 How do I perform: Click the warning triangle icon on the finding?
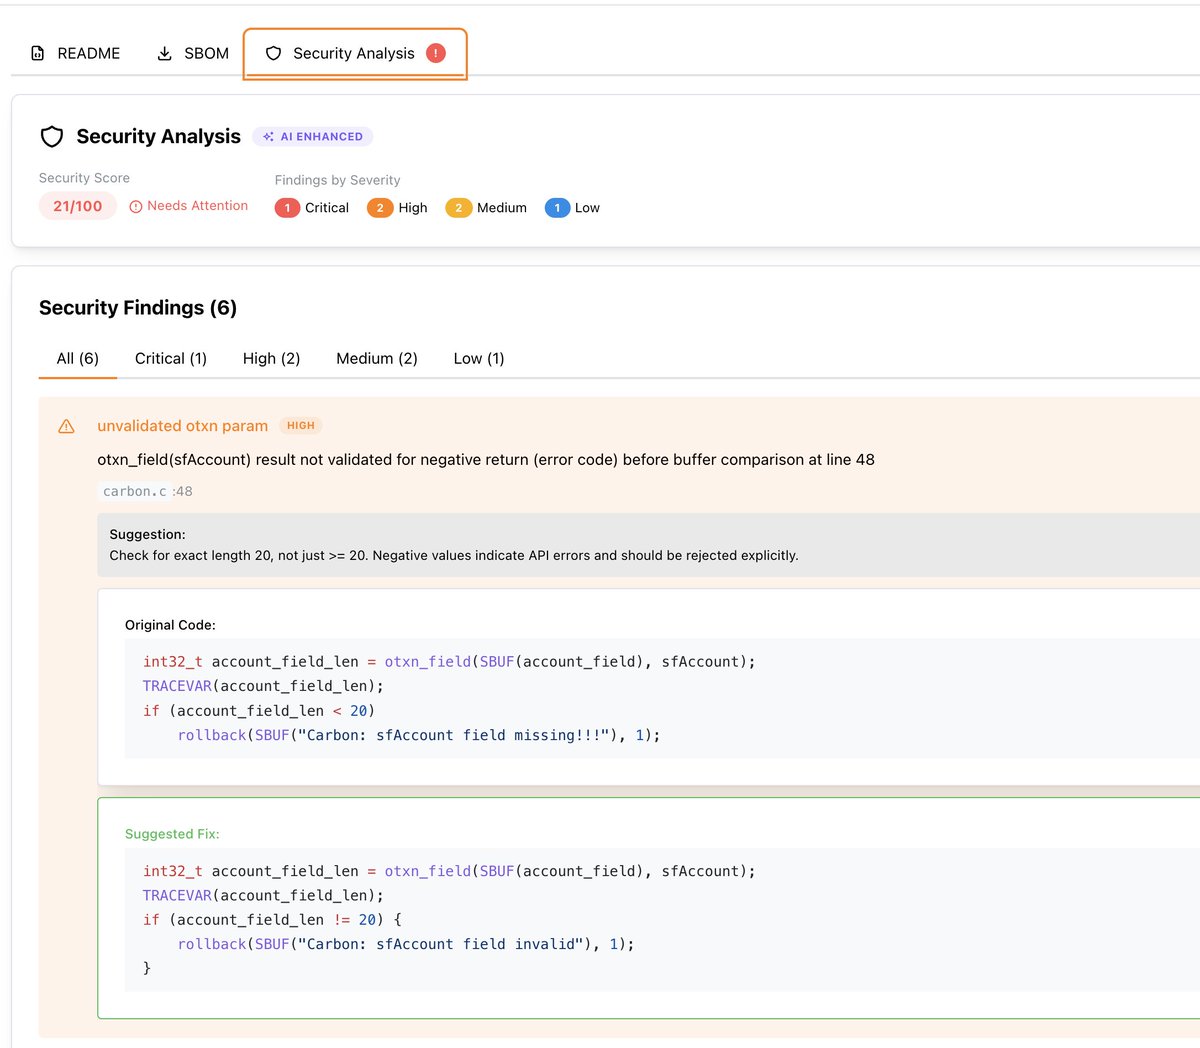(66, 426)
